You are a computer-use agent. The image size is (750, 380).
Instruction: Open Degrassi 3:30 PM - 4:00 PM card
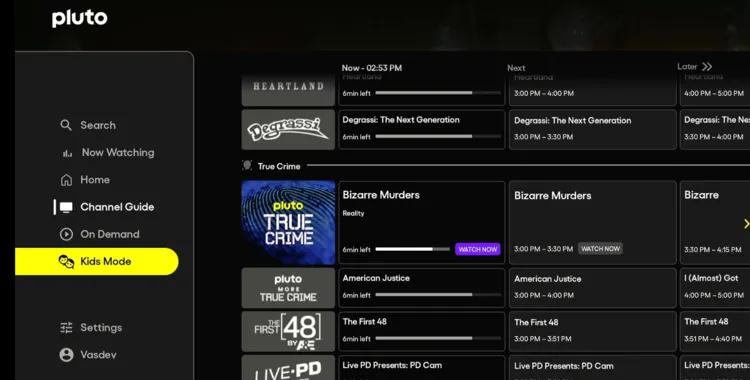tap(715, 129)
